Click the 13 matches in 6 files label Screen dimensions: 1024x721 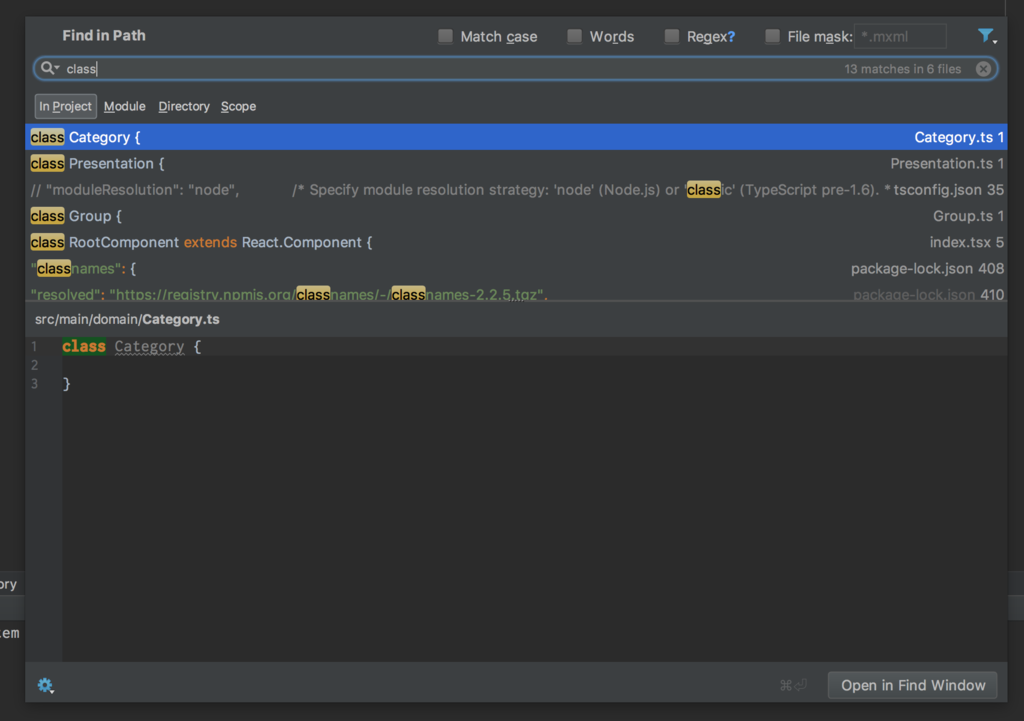tap(903, 69)
